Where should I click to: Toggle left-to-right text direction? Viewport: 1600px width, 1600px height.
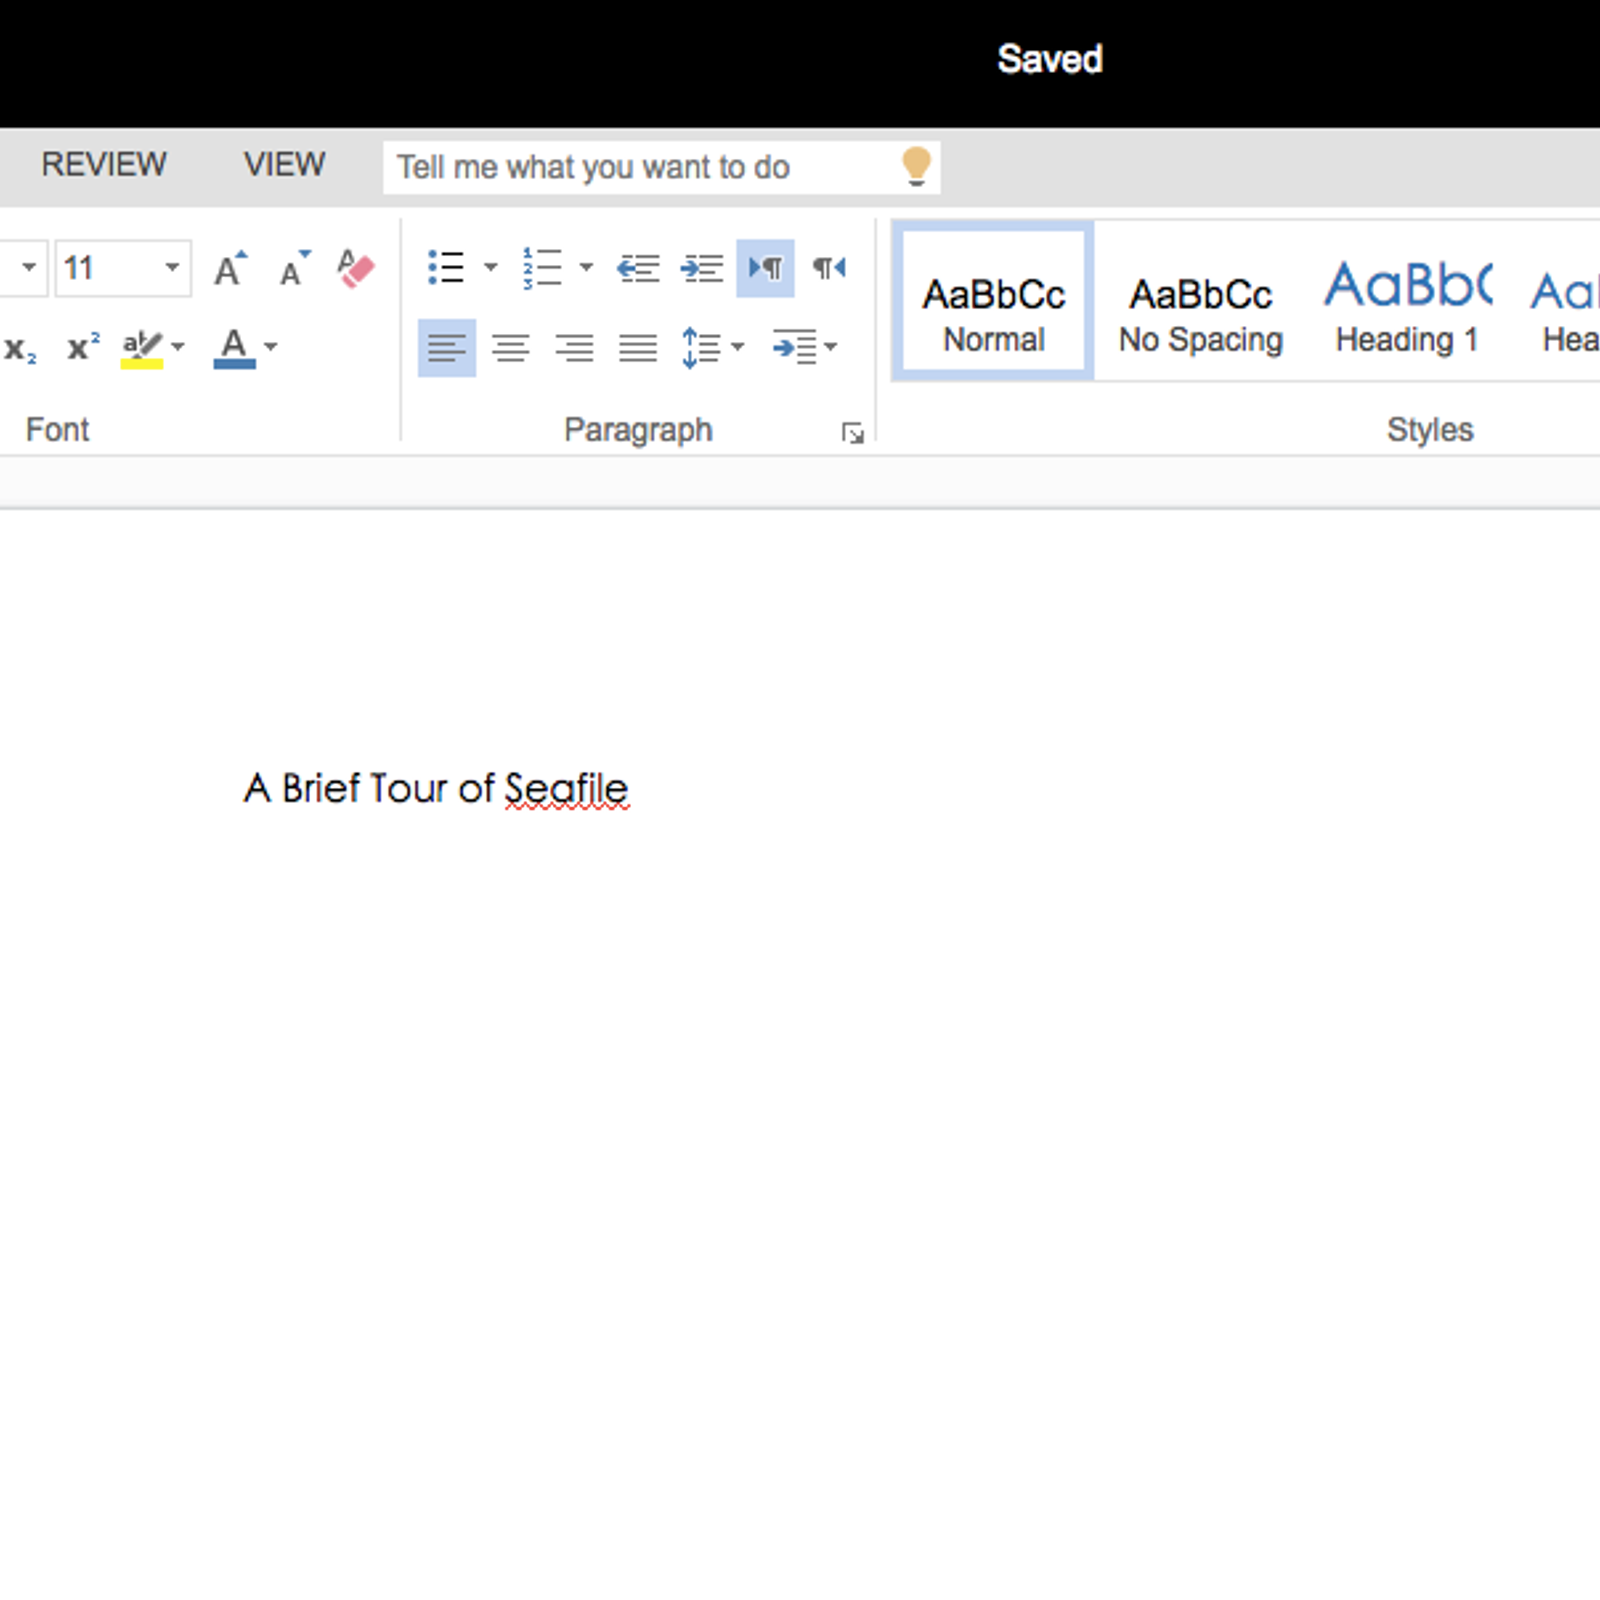pyautogui.click(x=765, y=268)
